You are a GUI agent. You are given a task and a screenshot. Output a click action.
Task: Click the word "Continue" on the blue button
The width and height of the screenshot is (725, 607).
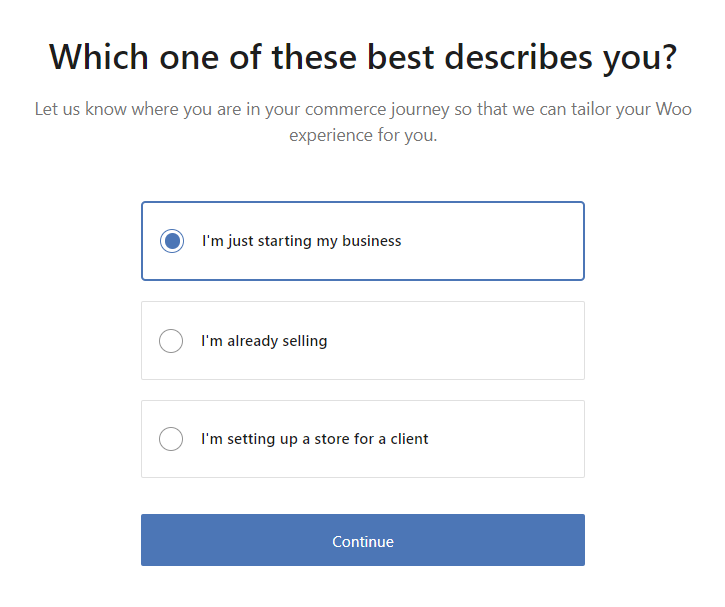(363, 541)
